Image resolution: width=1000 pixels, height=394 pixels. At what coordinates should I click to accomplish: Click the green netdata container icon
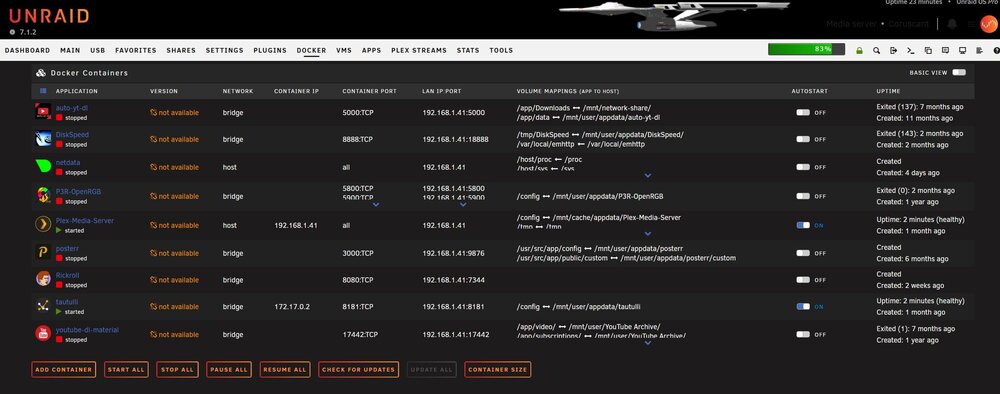click(x=43, y=166)
